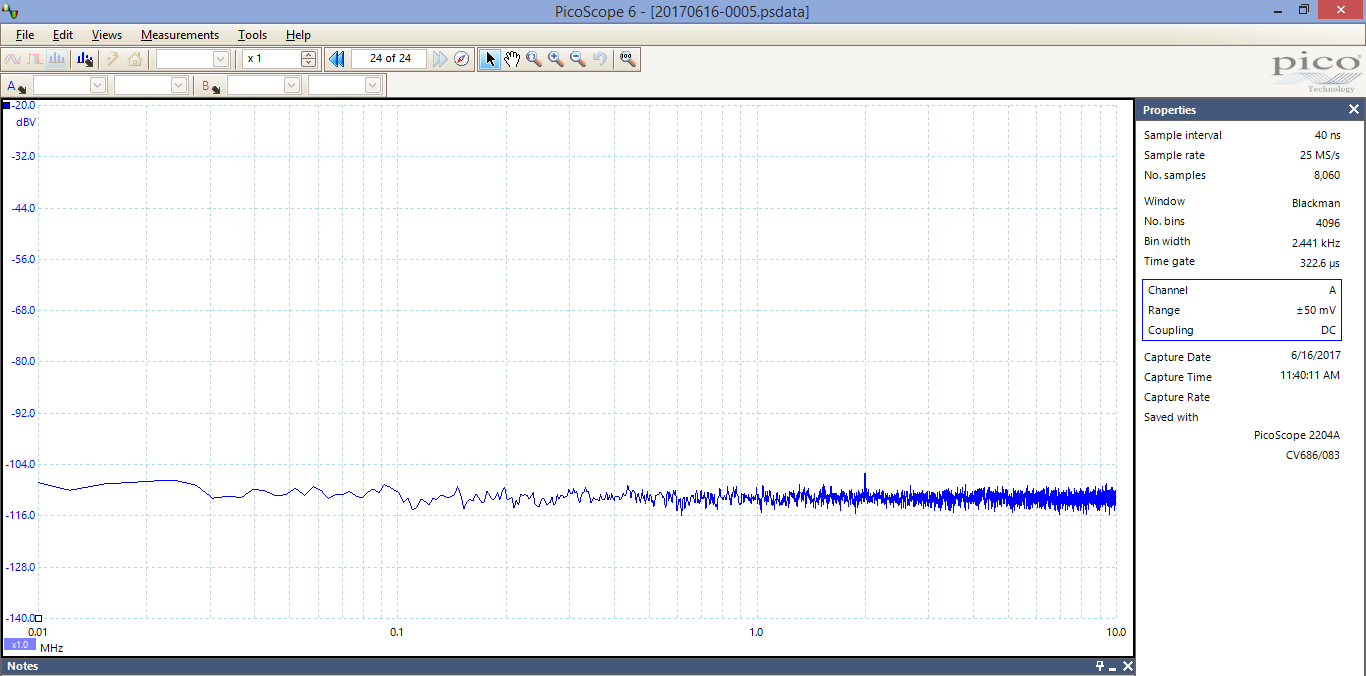Click the CV686/083 serial text
The image size is (1366, 676).
[1313, 455]
